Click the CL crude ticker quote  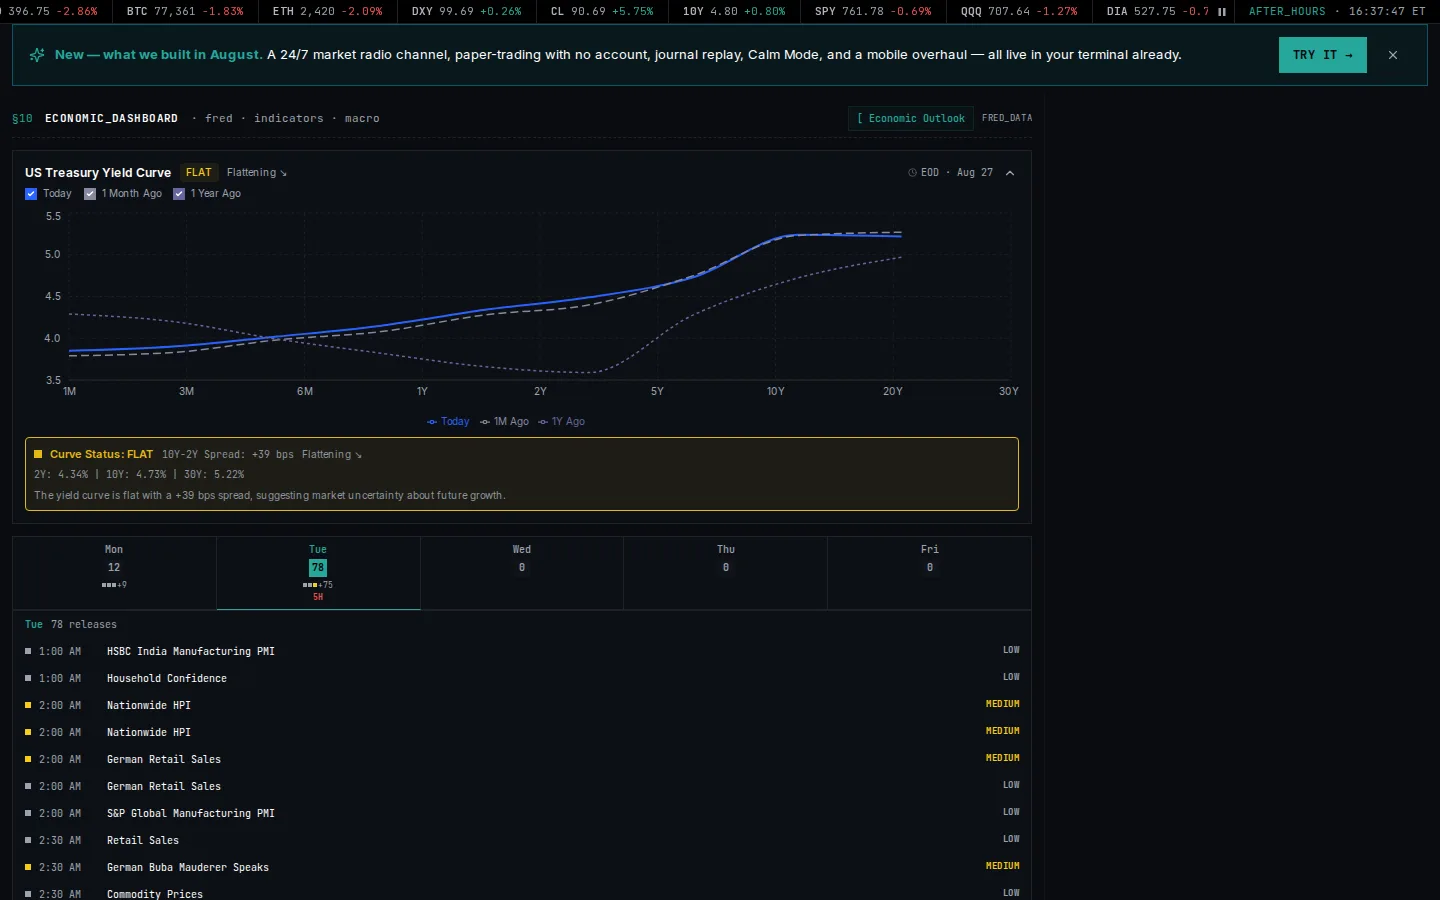pyautogui.click(x=602, y=12)
